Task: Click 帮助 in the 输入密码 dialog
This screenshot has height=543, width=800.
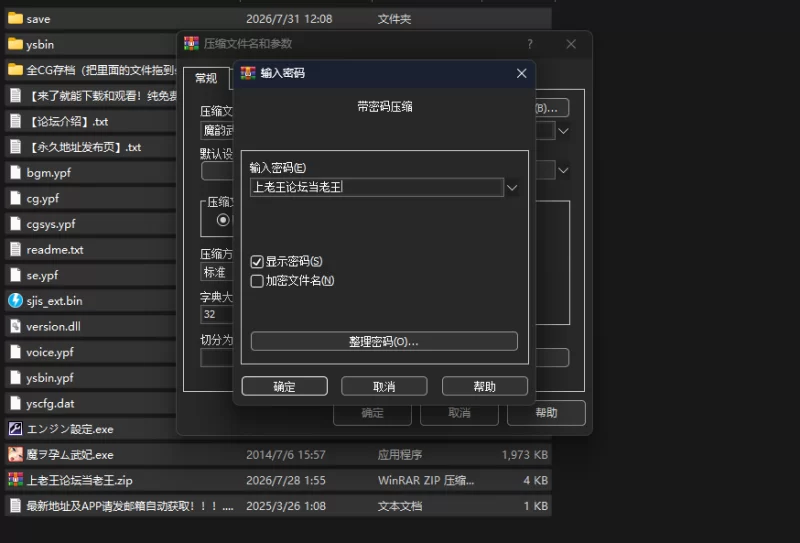Action: pyautogui.click(x=485, y=386)
